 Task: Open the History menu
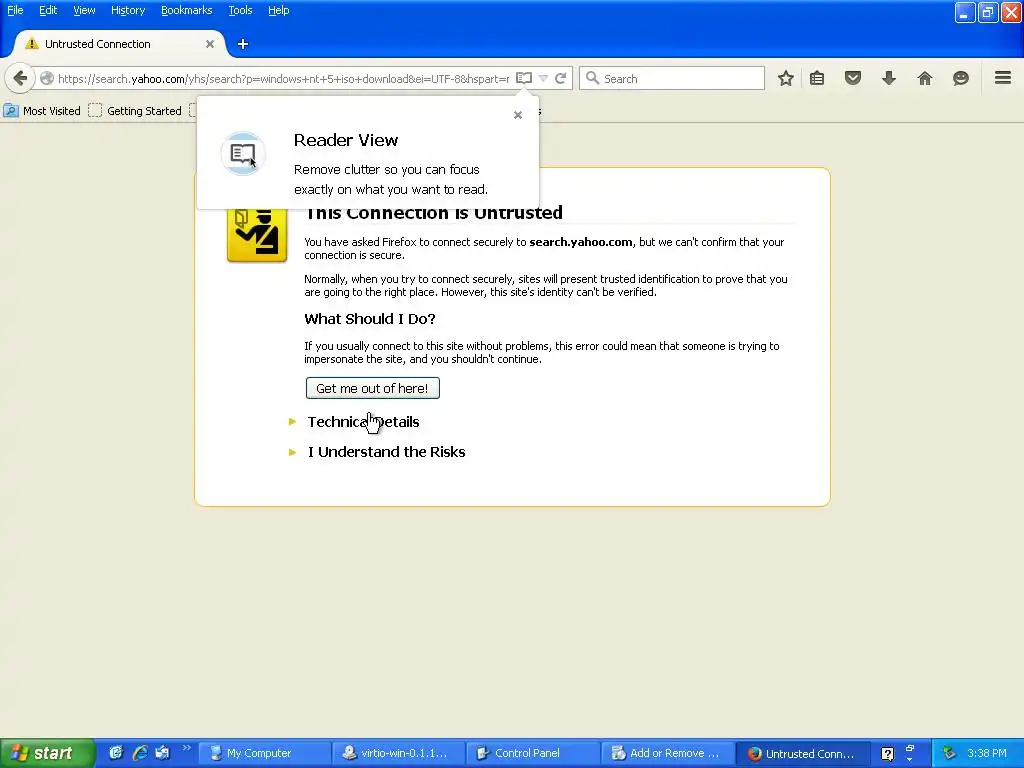128,10
